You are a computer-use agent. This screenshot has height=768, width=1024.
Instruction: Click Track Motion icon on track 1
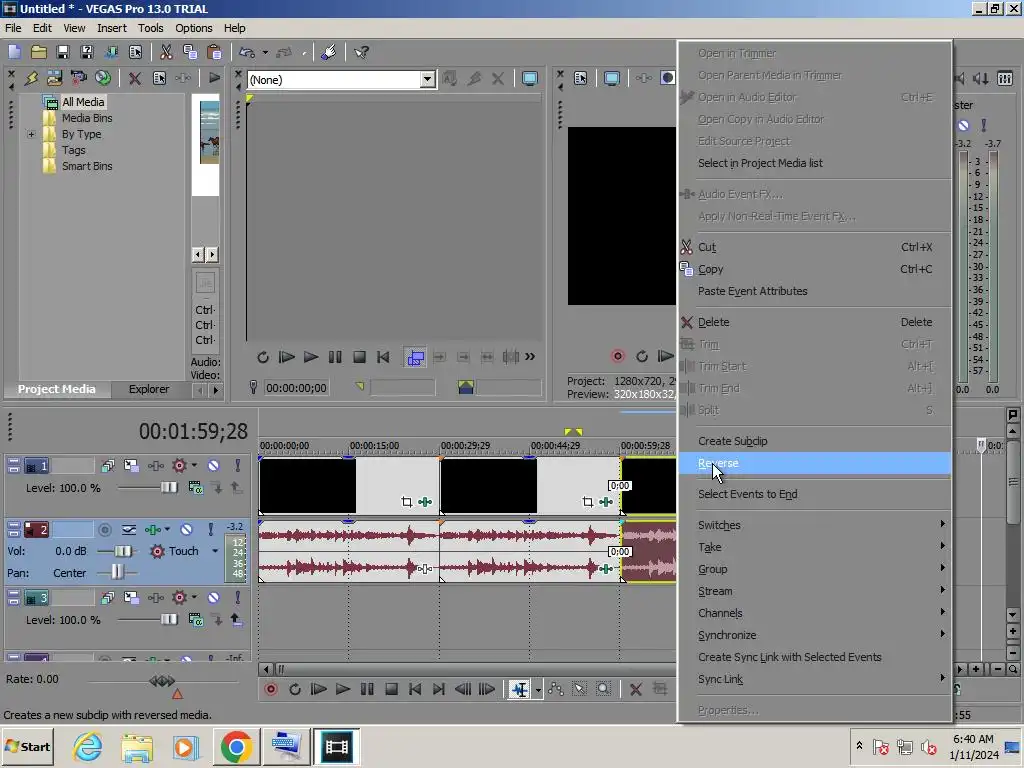[x=131, y=466]
